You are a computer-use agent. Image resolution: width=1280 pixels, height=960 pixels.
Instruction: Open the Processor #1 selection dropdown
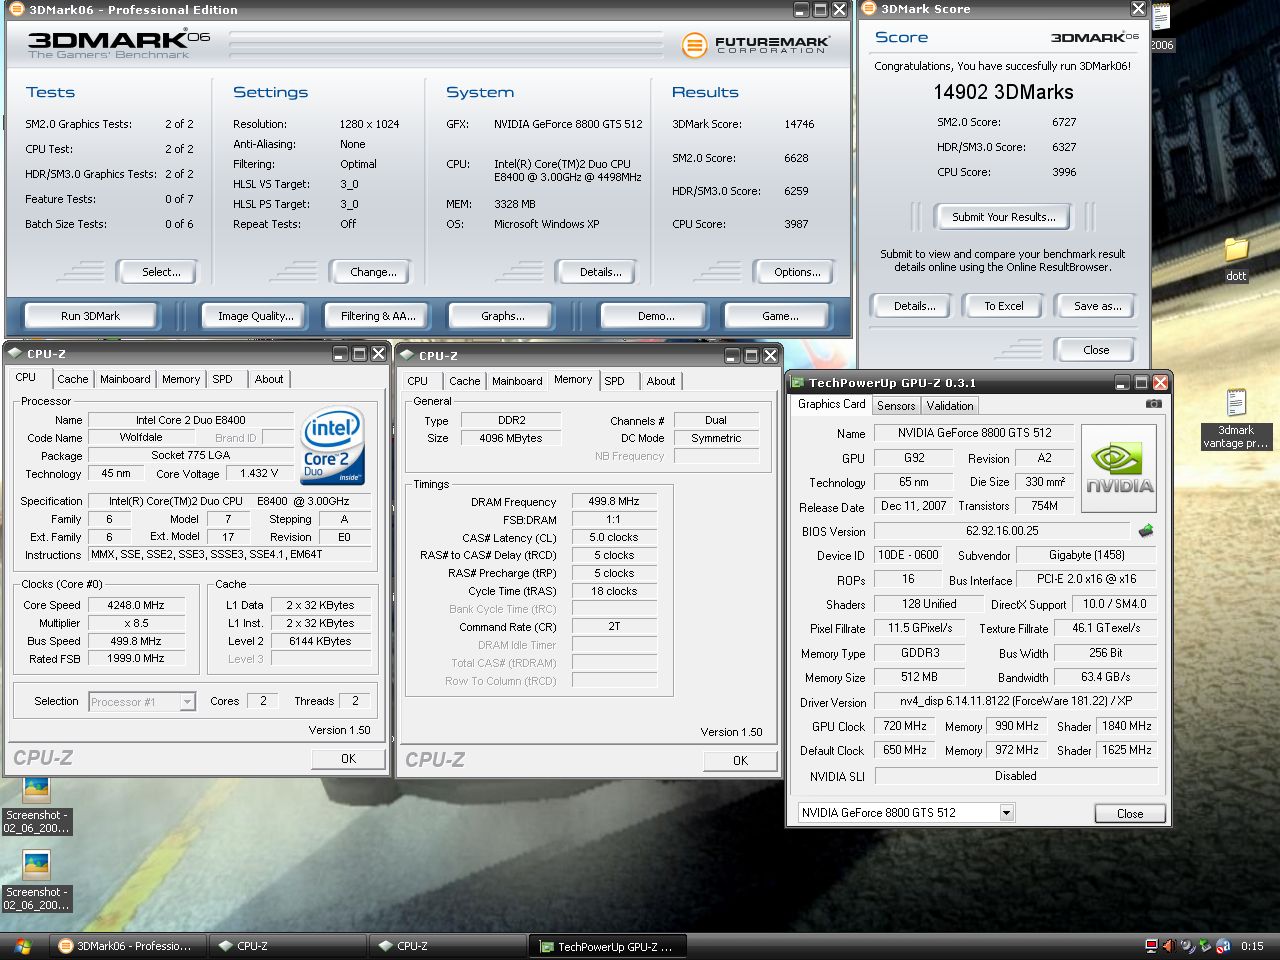point(187,702)
